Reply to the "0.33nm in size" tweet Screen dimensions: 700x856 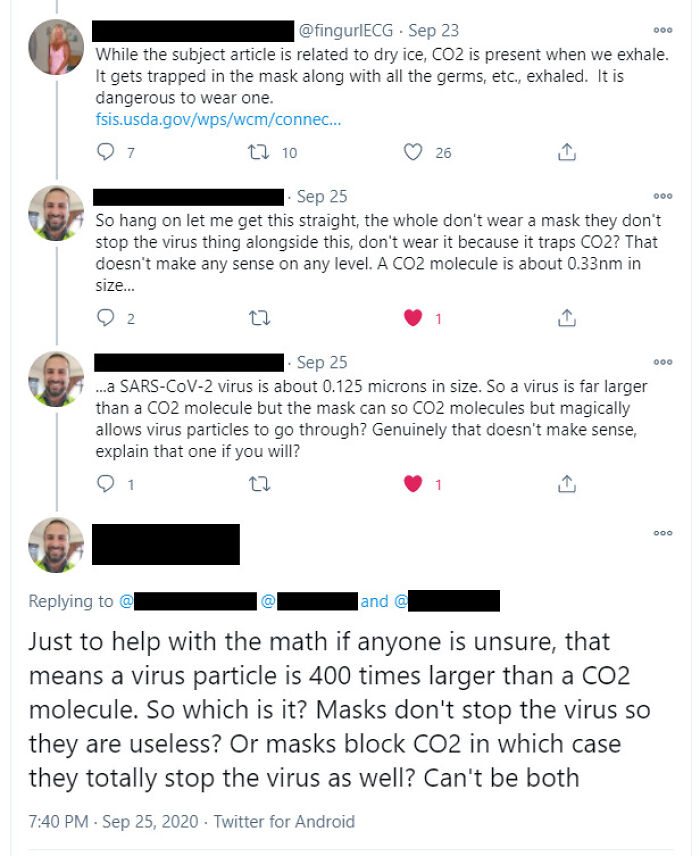(104, 316)
